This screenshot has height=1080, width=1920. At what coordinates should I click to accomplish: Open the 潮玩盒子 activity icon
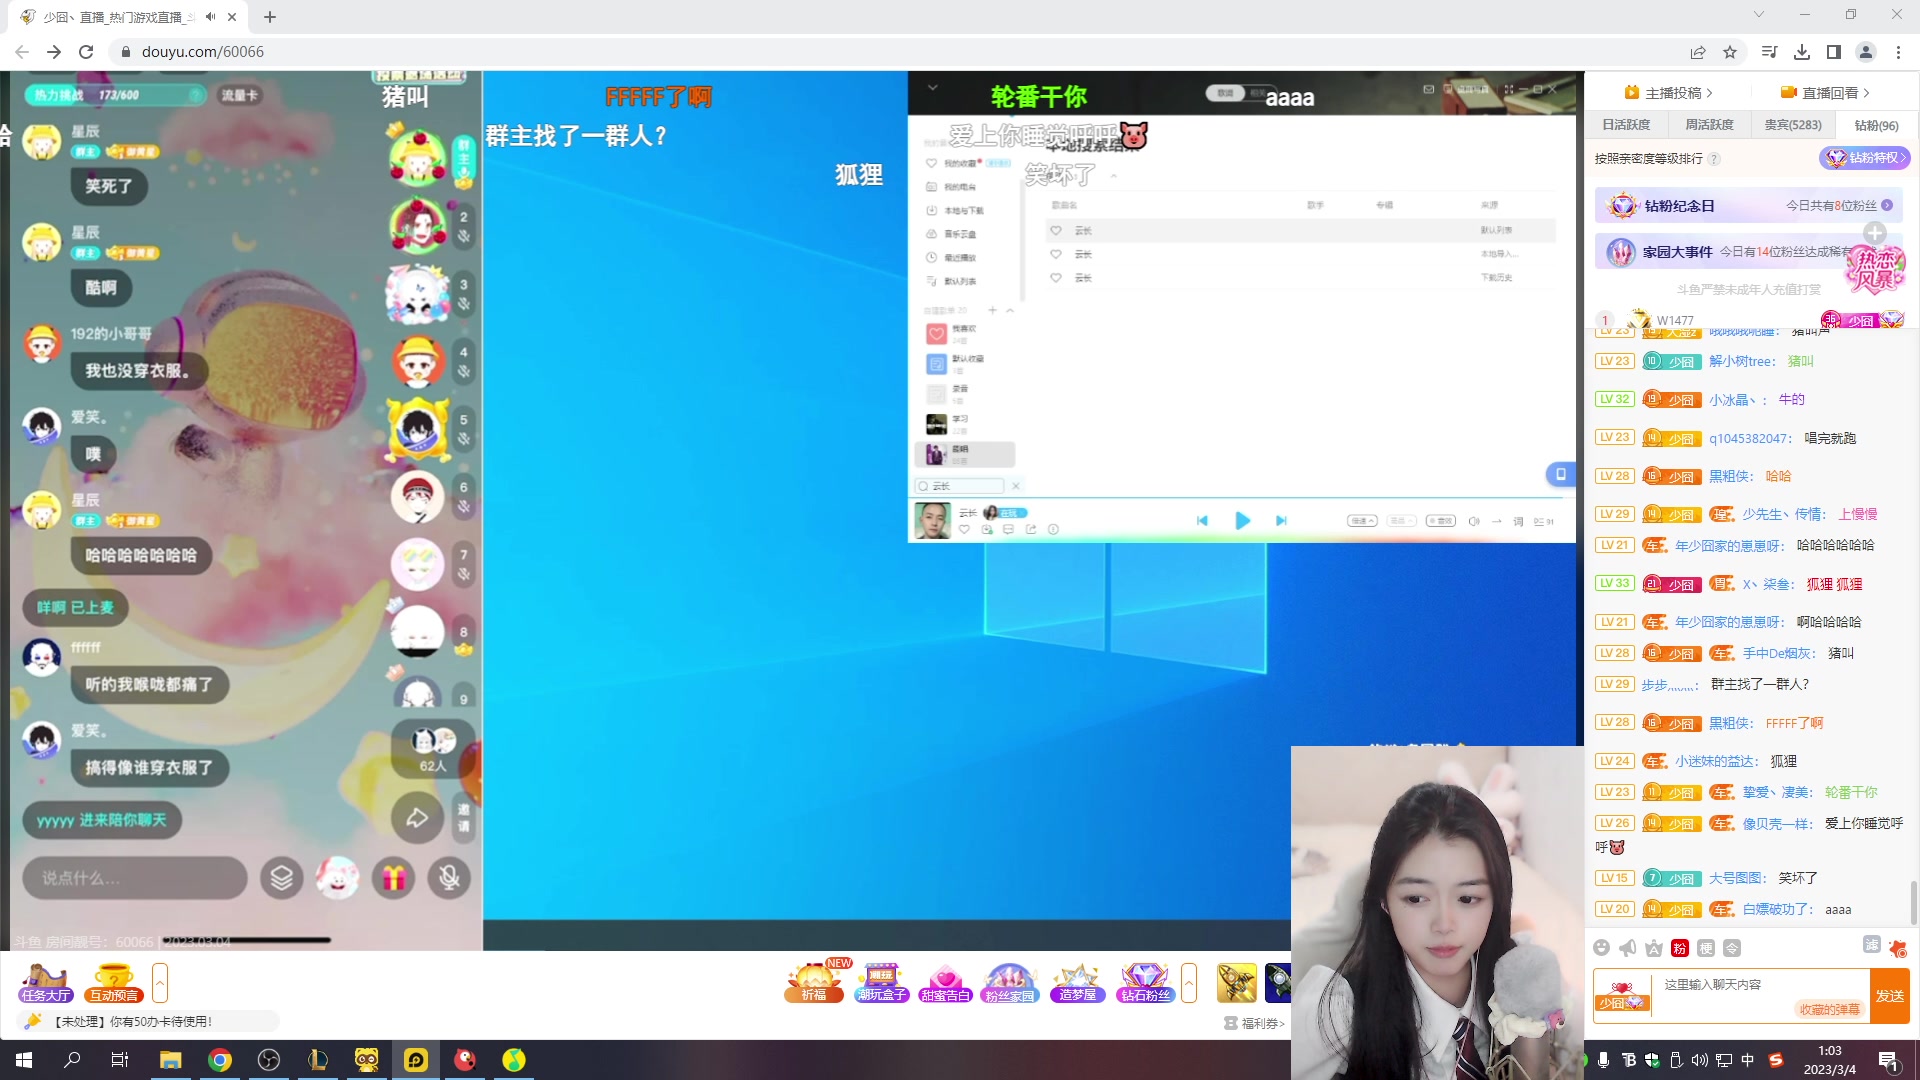(881, 982)
